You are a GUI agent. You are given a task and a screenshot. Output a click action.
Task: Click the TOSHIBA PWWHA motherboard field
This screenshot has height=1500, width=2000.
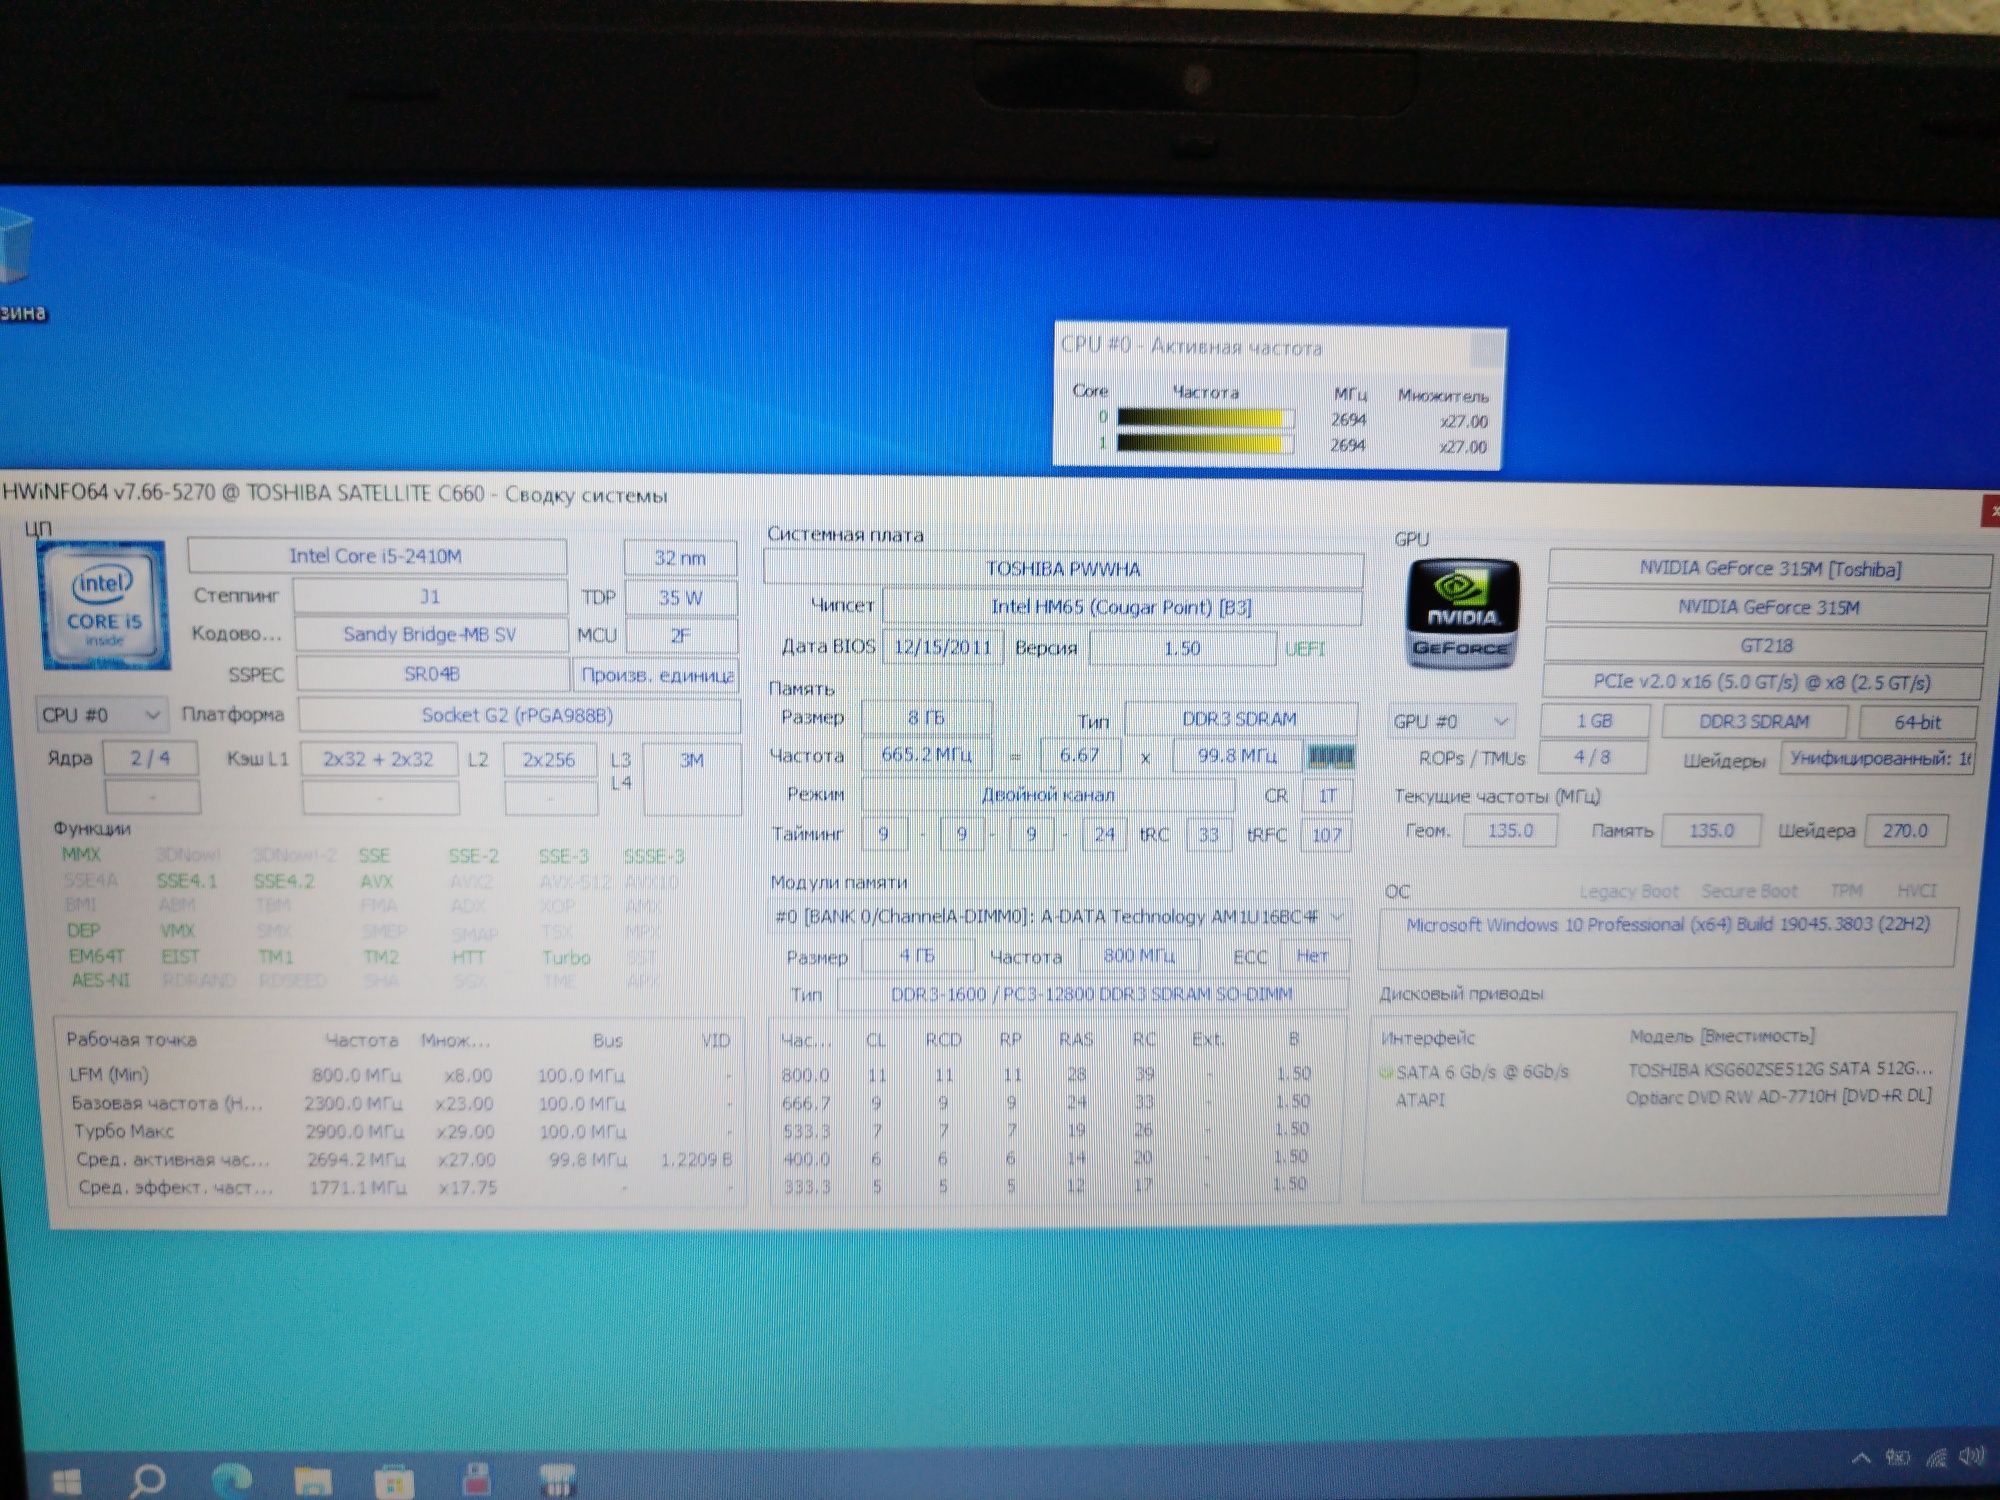coord(1063,569)
